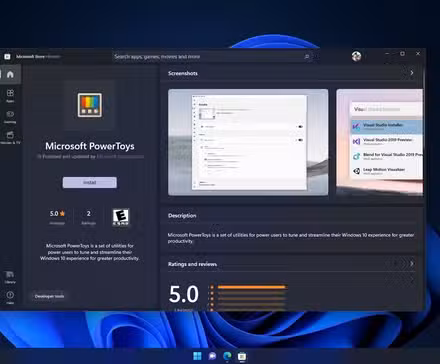Open the Library in the sidebar

(x=10, y=277)
